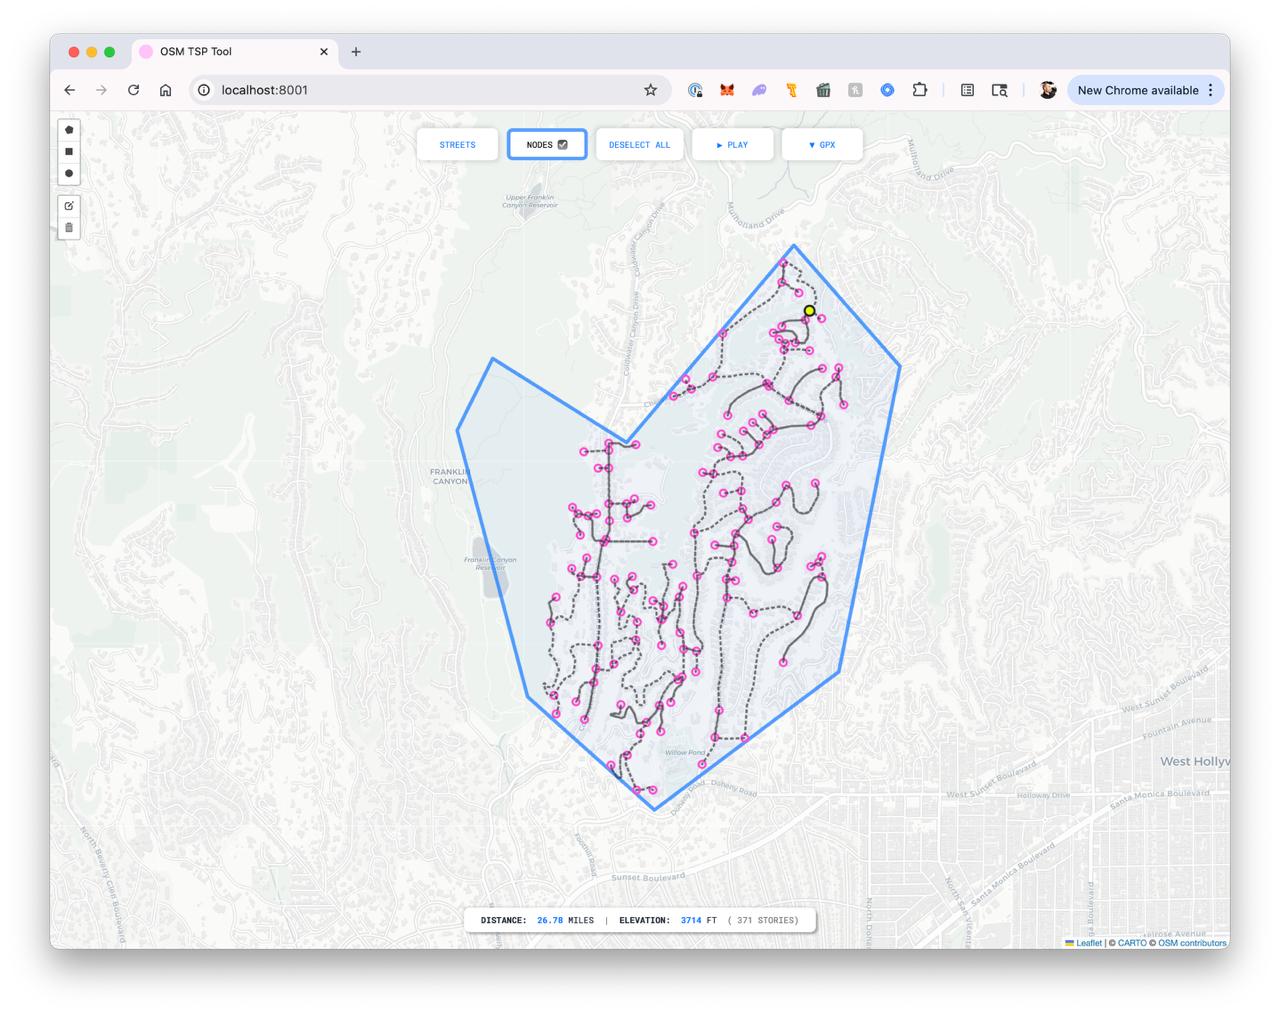
Task: Click the Streets toggle button
Action: pos(457,145)
